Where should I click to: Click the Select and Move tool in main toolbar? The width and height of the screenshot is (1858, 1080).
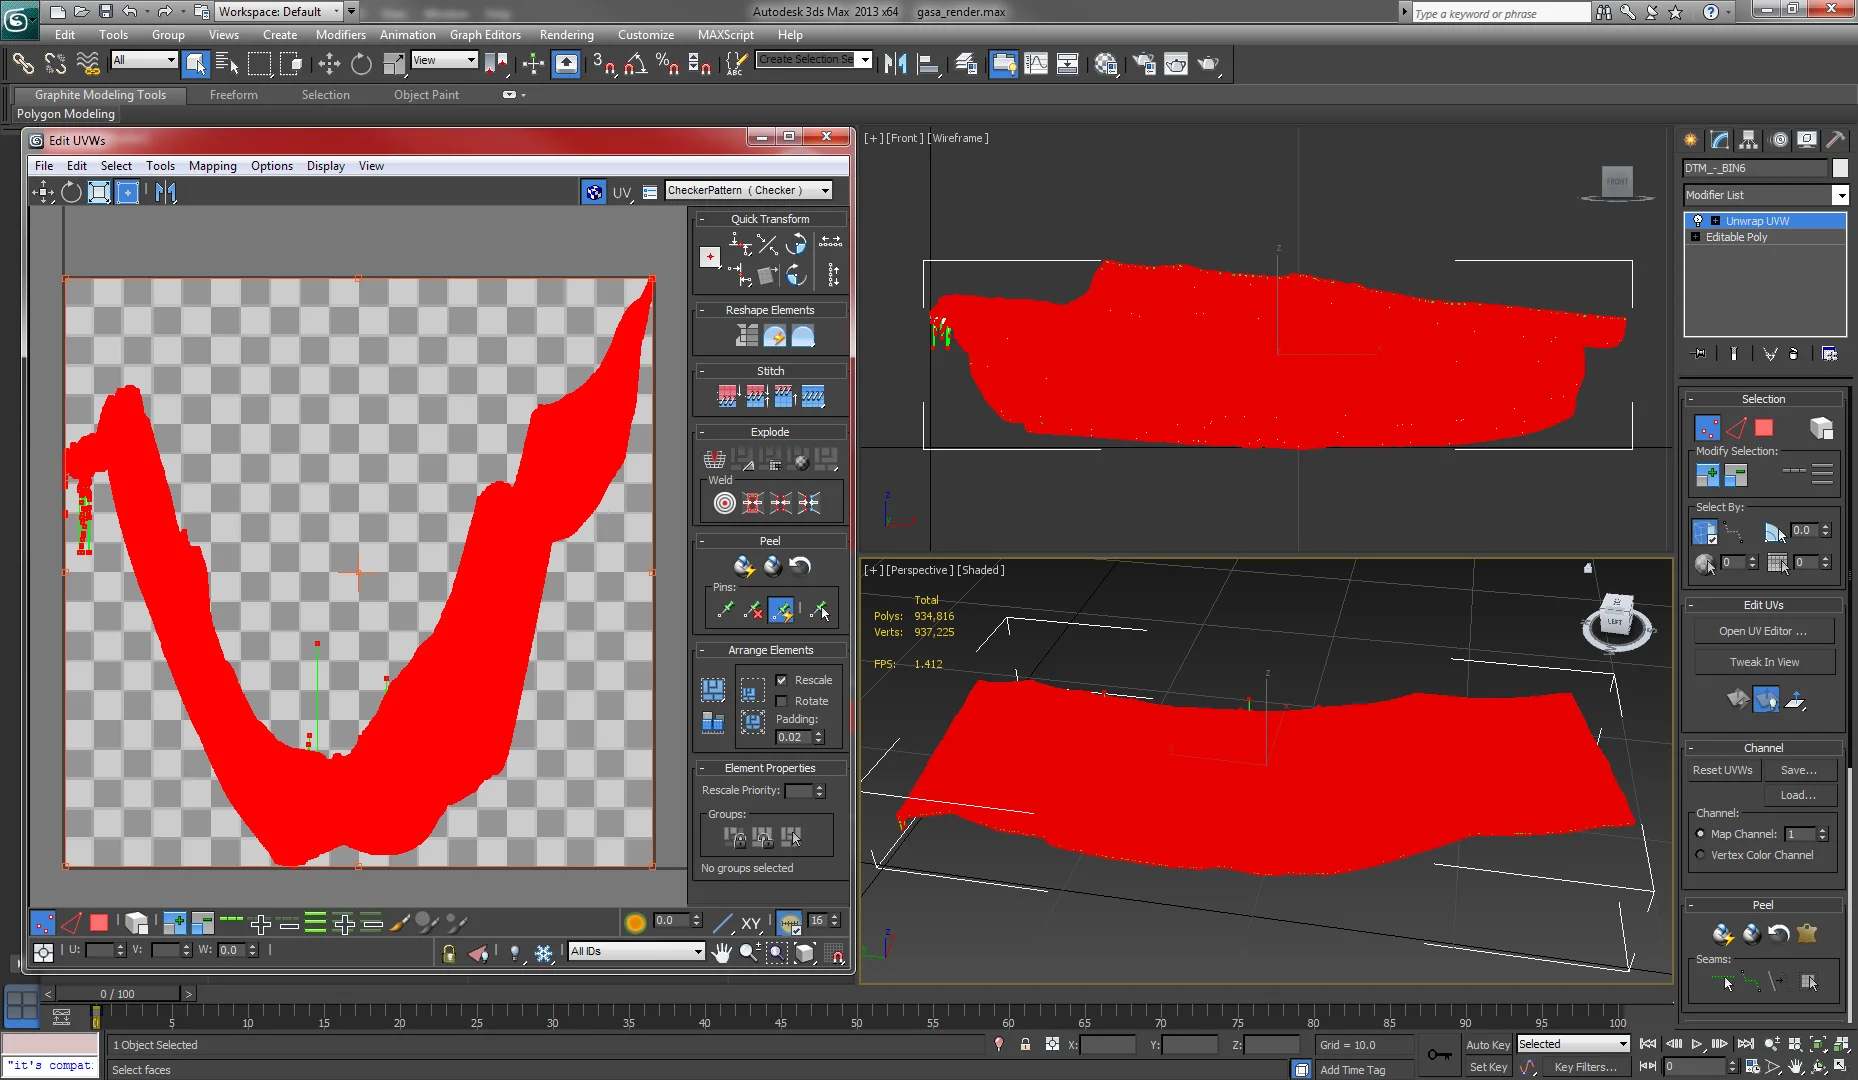click(x=329, y=65)
